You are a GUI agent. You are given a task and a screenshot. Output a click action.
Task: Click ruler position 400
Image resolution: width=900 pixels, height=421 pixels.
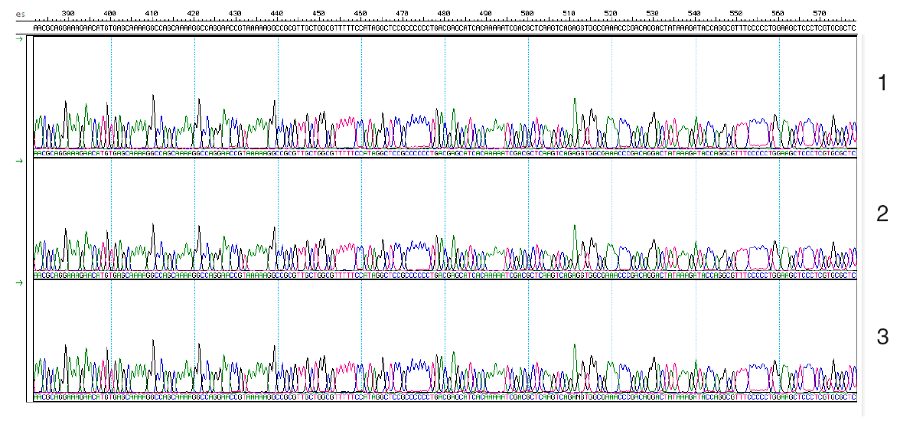110,13
